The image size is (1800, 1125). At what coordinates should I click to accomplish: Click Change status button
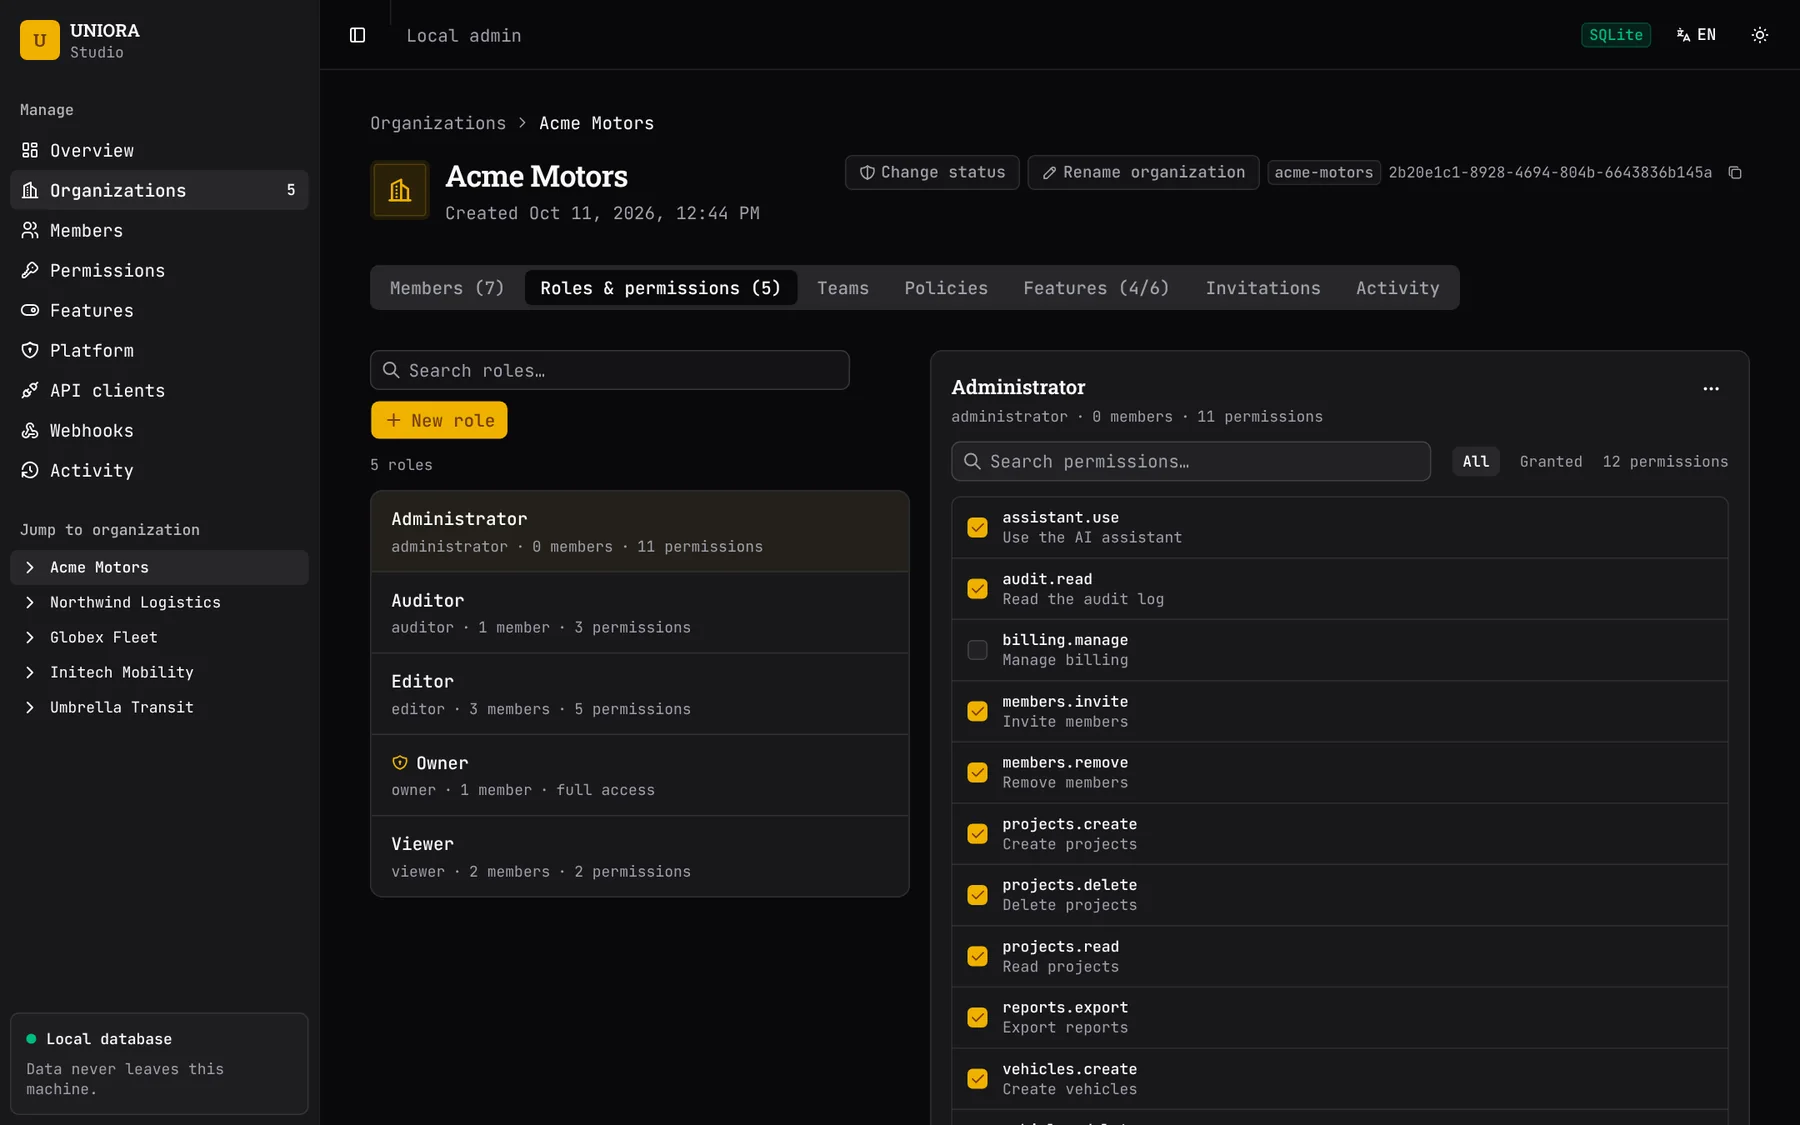coord(932,173)
